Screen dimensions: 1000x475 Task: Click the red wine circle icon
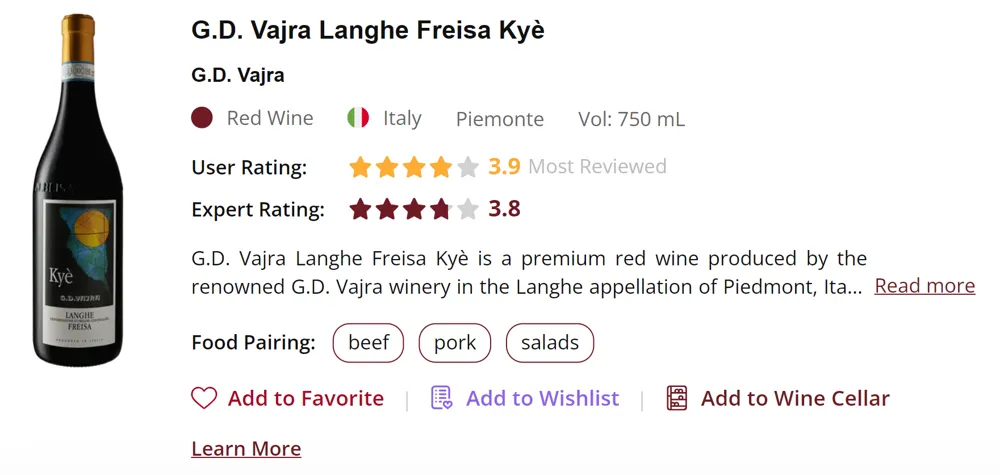[x=202, y=118]
